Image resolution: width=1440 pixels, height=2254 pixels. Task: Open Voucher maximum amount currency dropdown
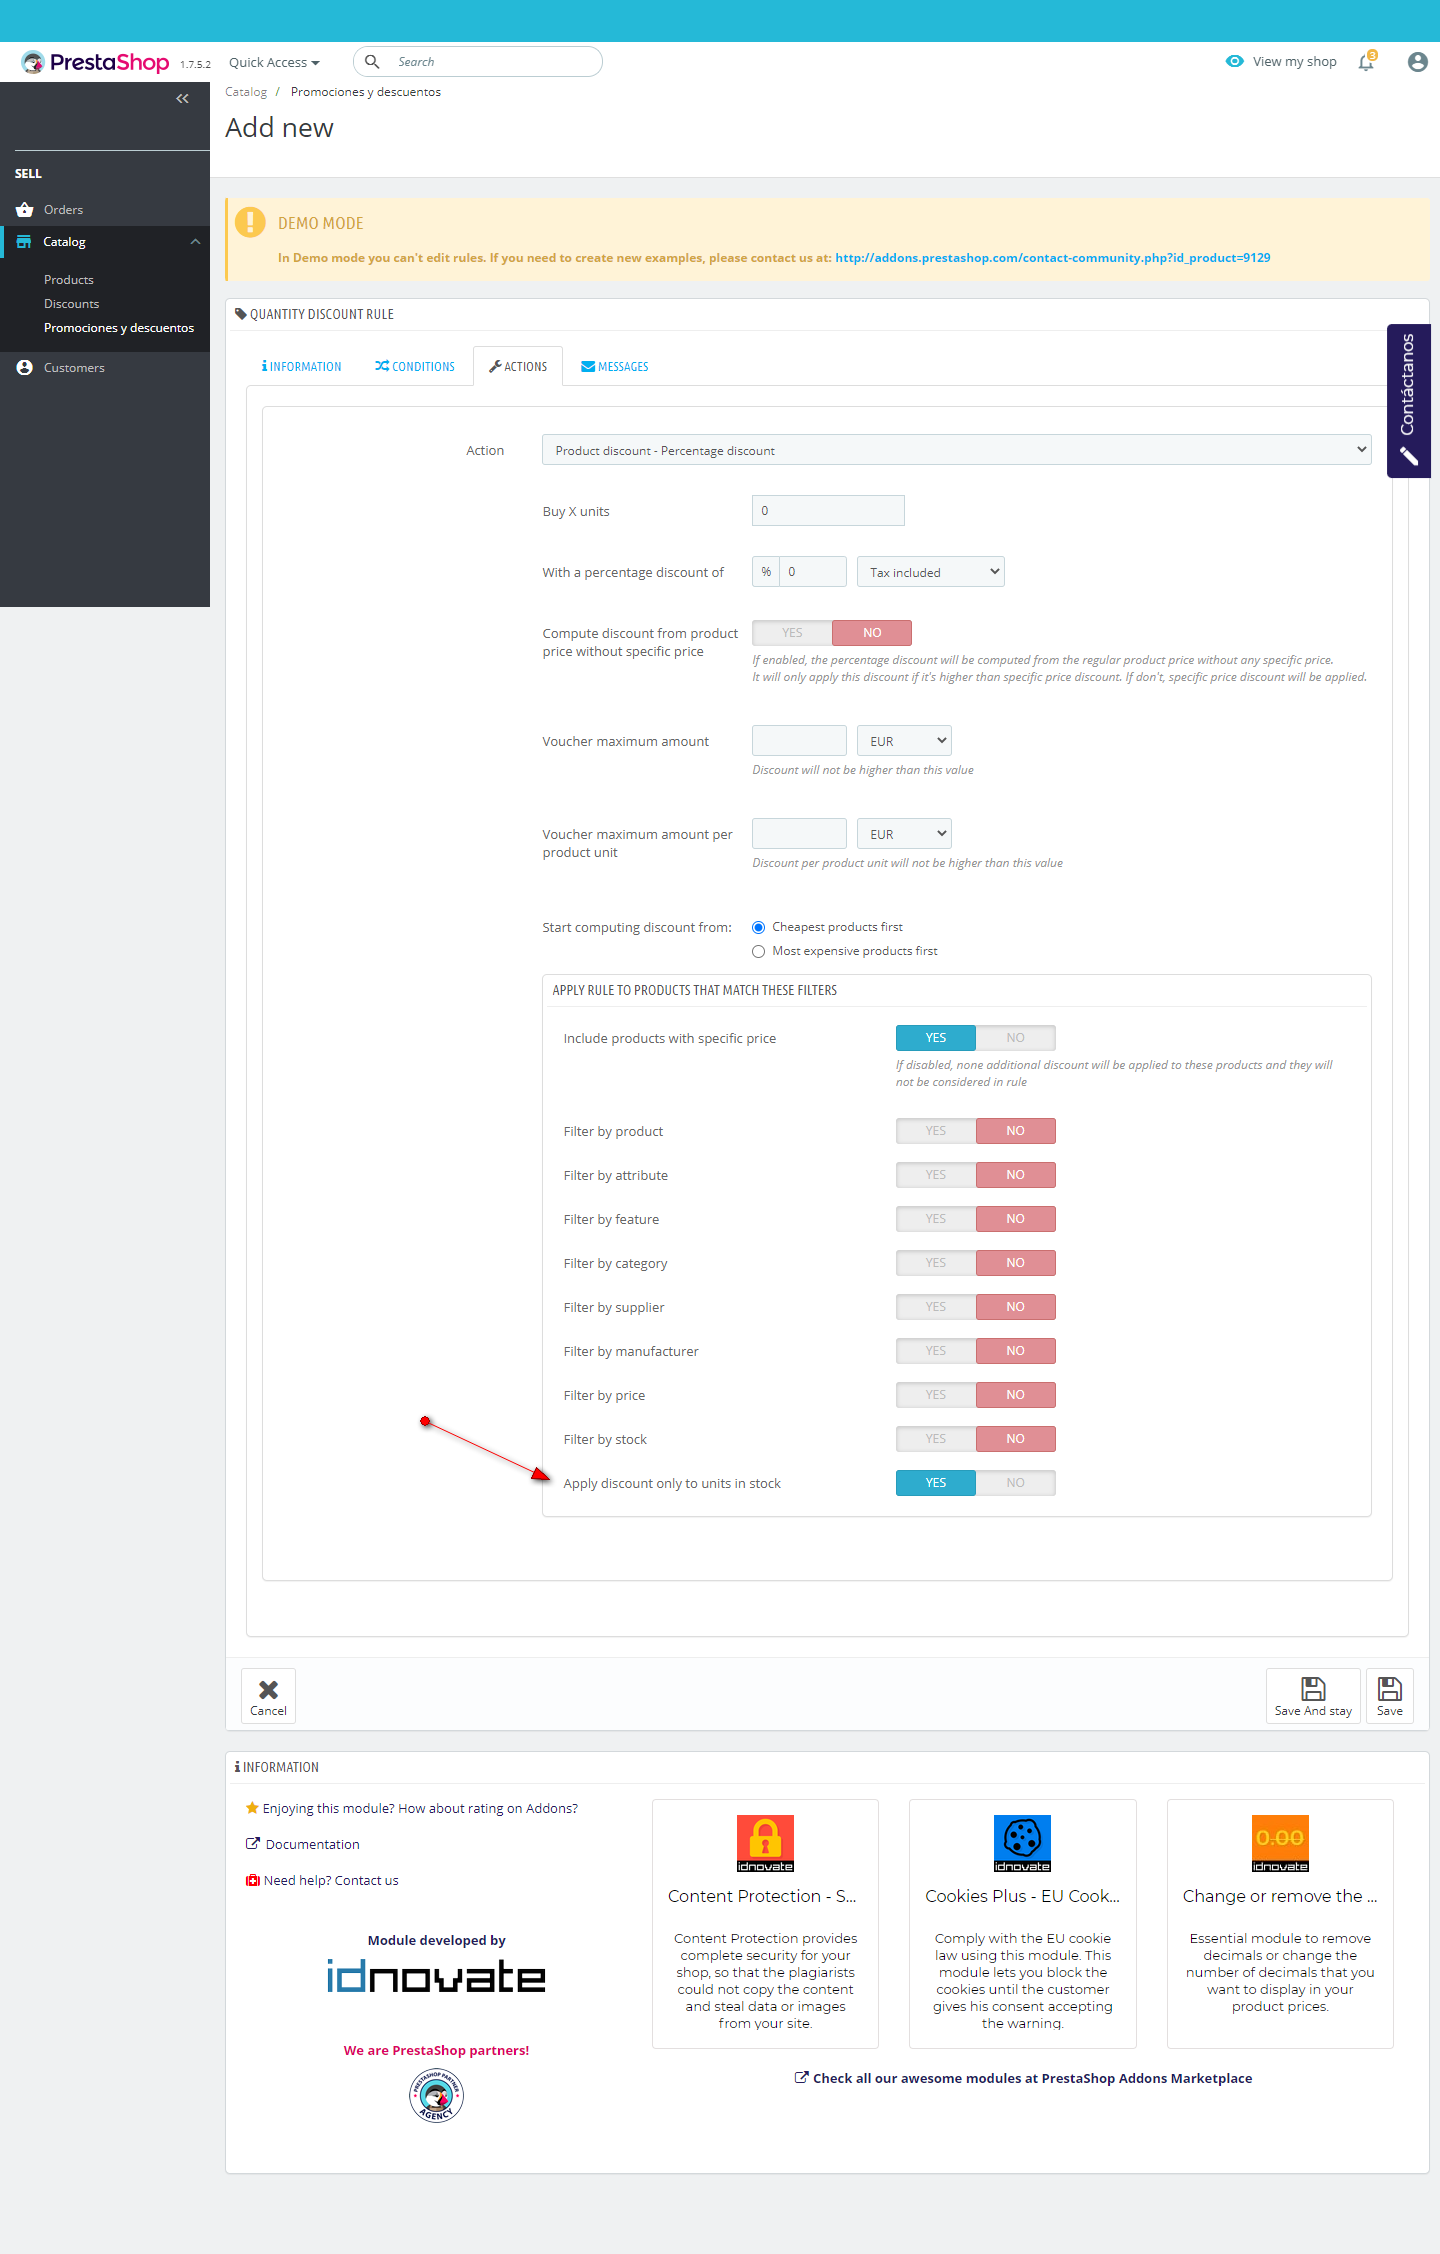click(904, 741)
